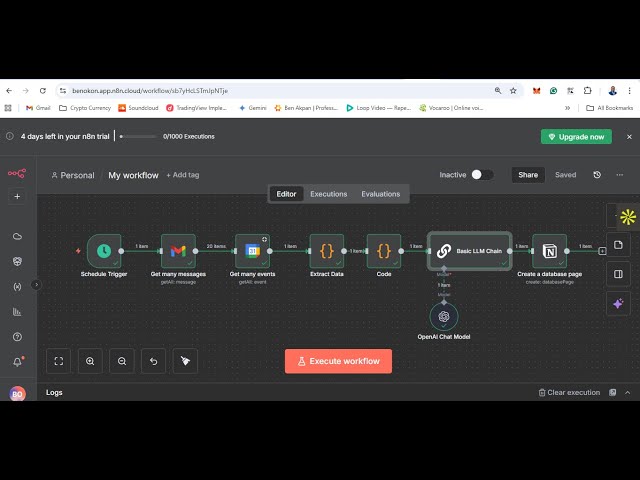Click Clear execution in Logs panel
Screen dimensions: 640x480
pos(569,392)
